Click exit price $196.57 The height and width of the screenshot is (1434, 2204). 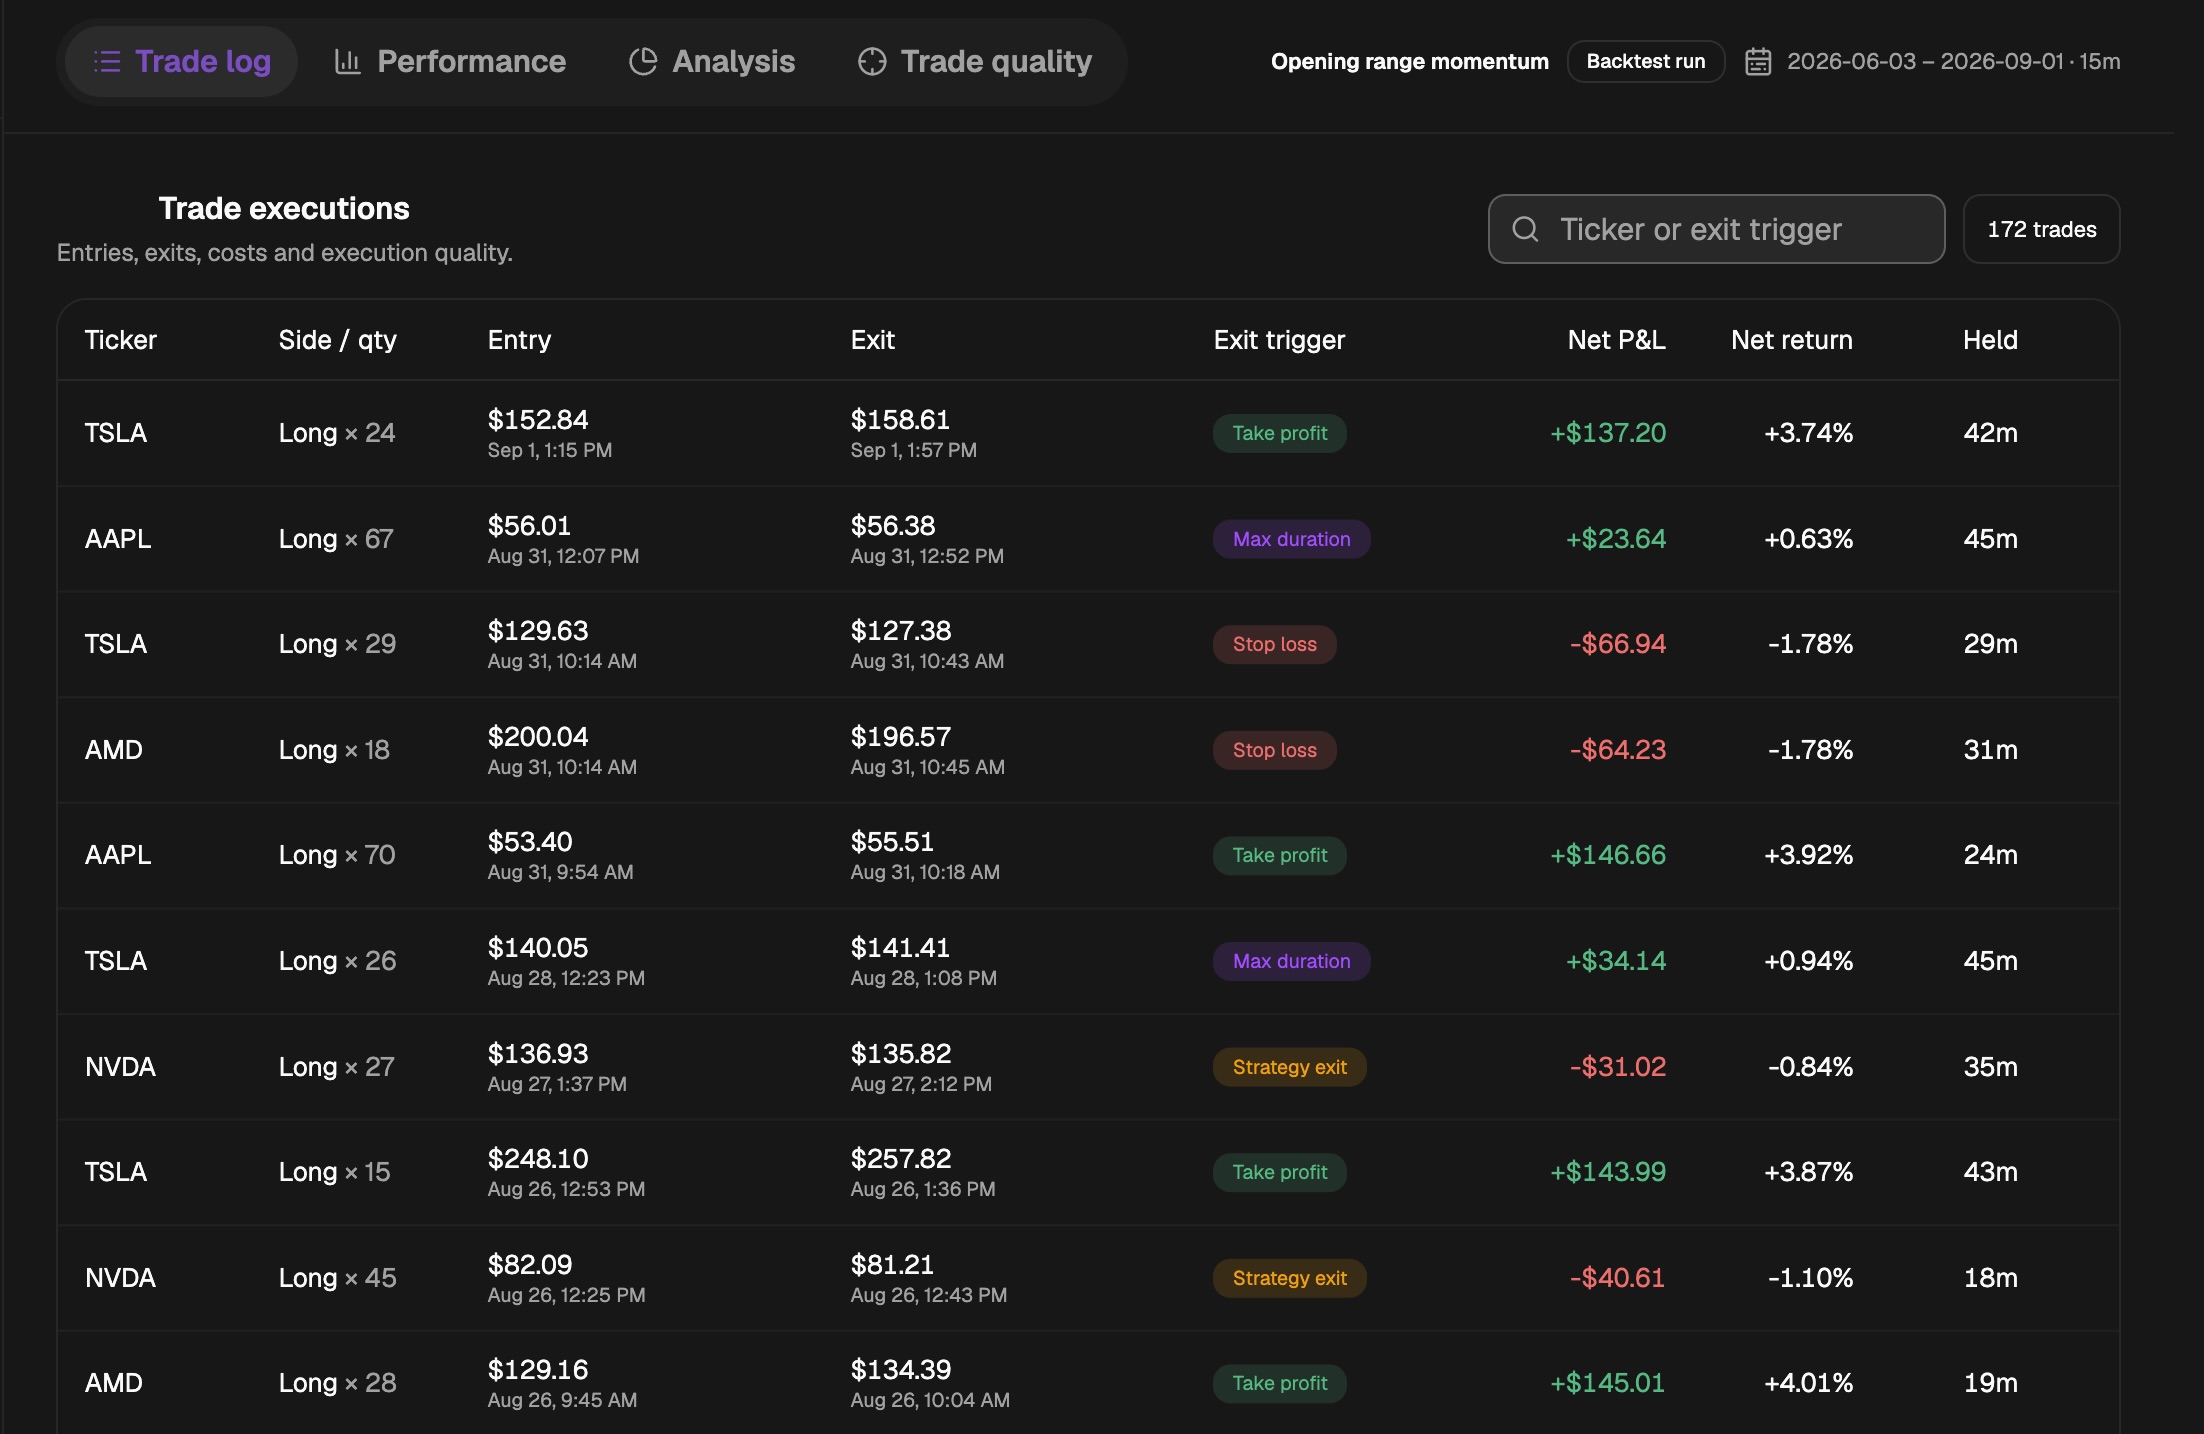pos(901,737)
